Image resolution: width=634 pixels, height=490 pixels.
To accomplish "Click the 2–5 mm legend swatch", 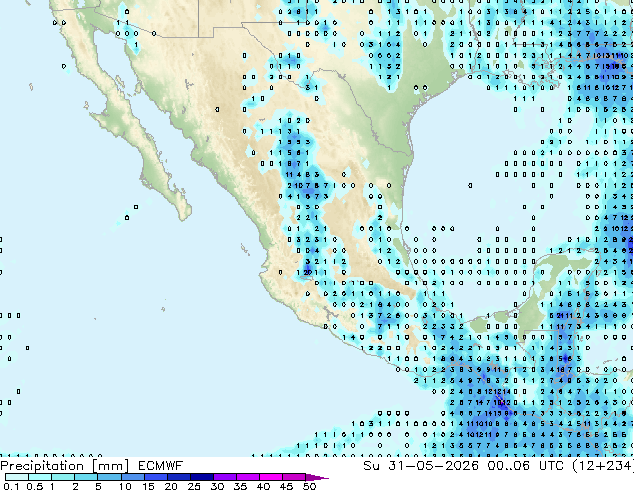I will point(86,477).
